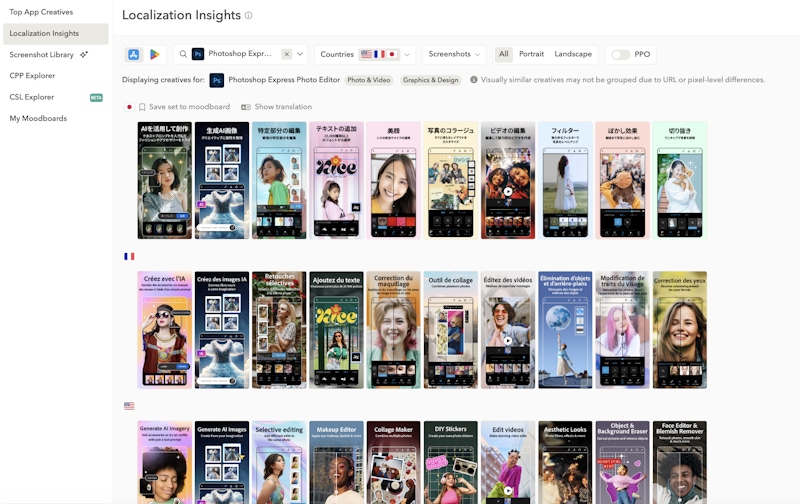Open the Japanese Nice text screenshot

point(336,181)
